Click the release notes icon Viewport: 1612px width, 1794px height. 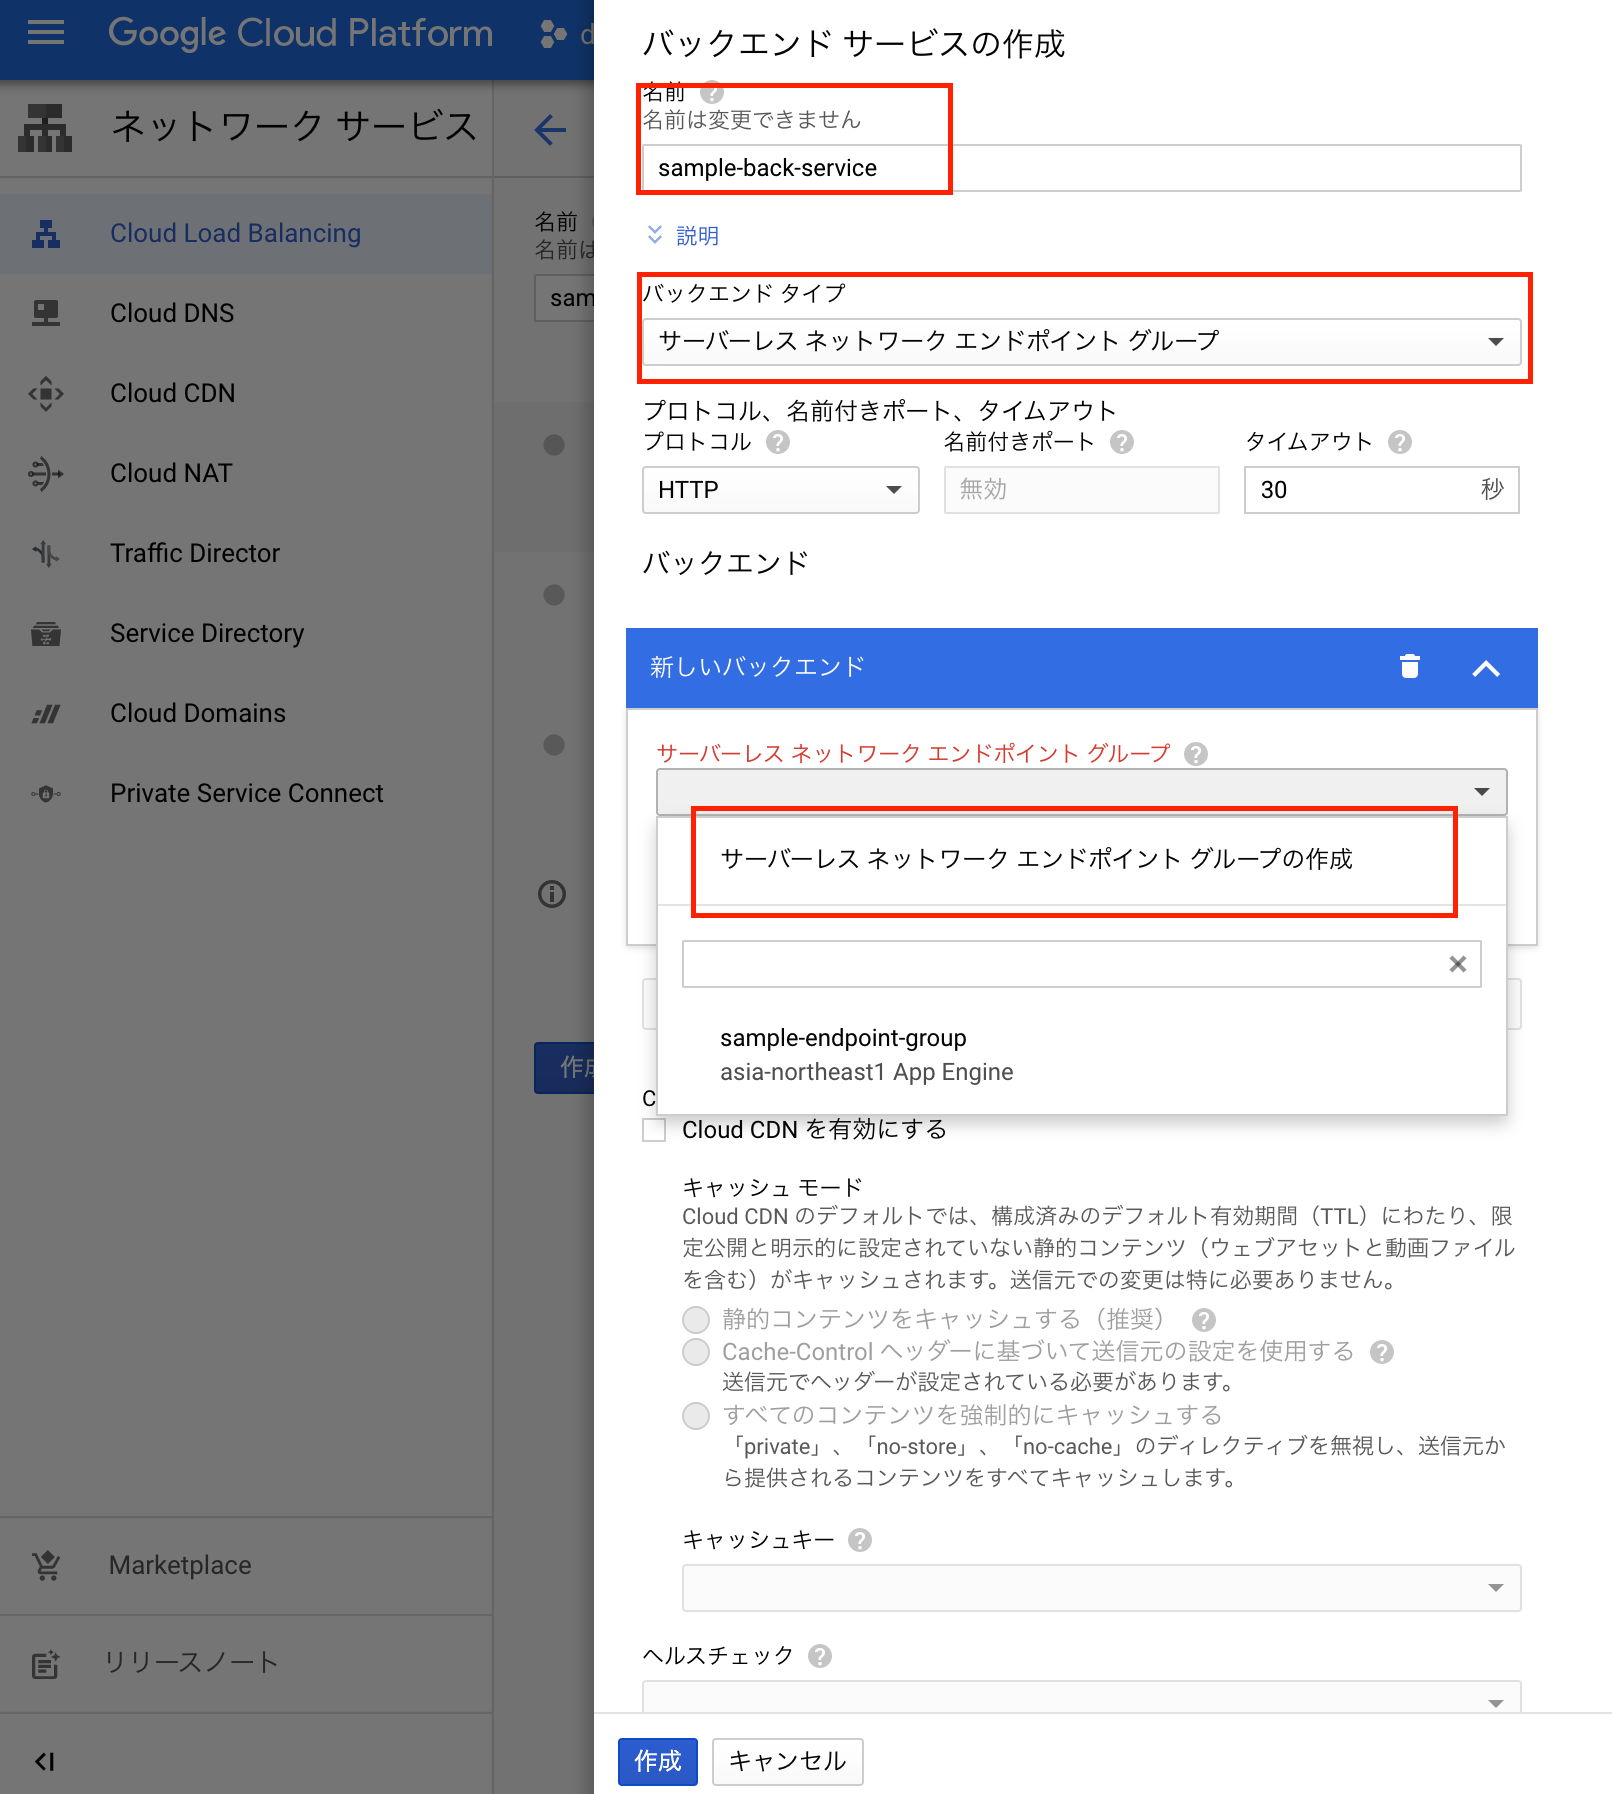[x=46, y=1664]
